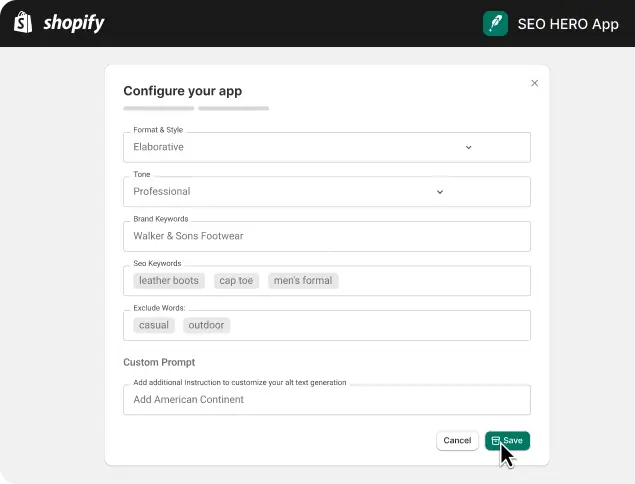Click the Shopify bag logo icon
The height and width of the screenshot is (484, 635).
pyautogui.click(x=23, y=22)
